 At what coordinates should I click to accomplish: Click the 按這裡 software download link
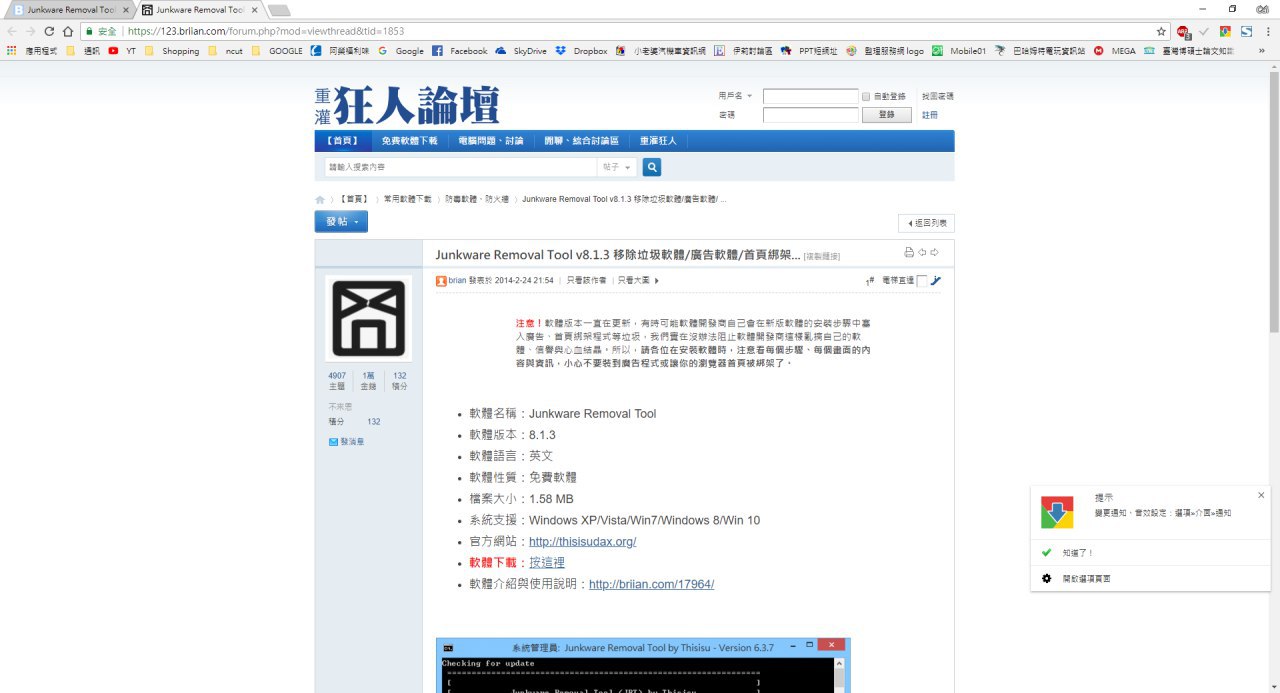tap(547, 563)
